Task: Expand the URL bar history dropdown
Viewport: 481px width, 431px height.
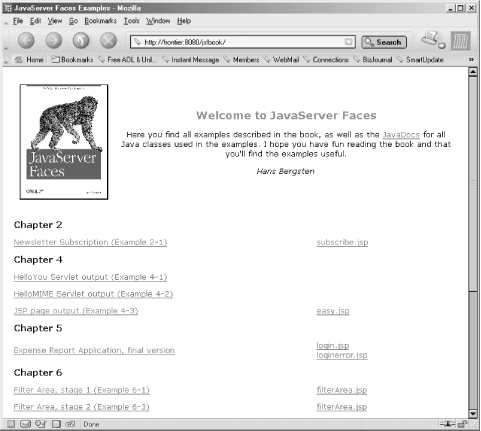Action: 349,42
